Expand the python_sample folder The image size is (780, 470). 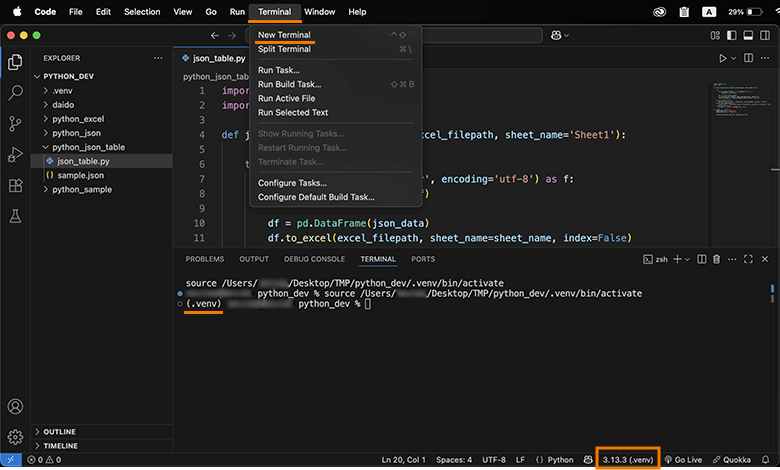pyautogui.click(x=46, y=189)
